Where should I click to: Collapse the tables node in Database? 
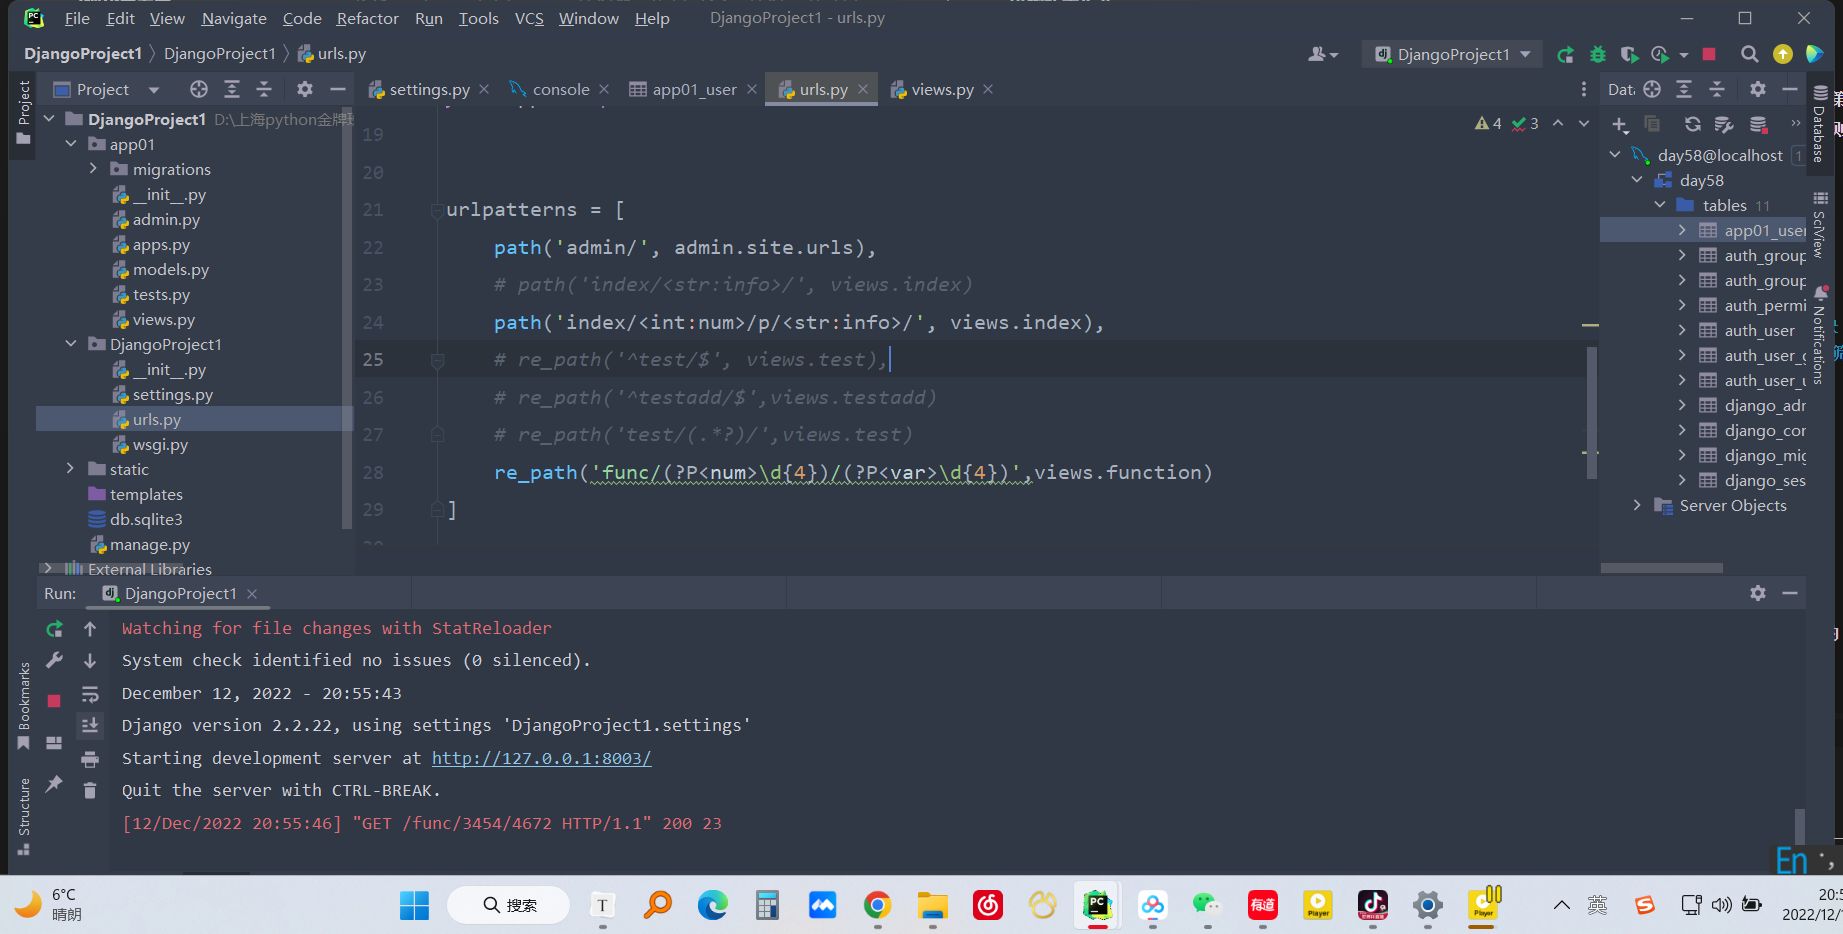point(1660,205)
